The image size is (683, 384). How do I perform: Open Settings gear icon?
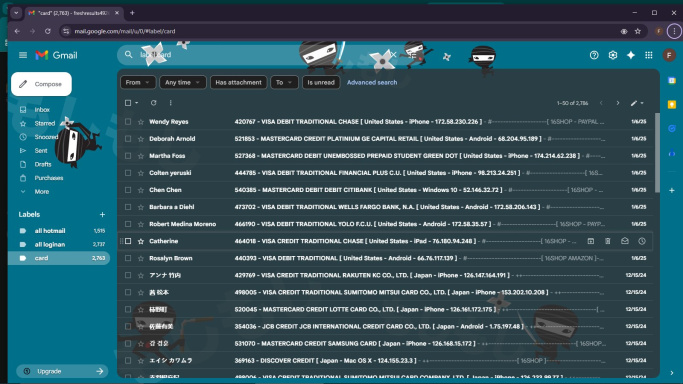(x=612, y=55)
